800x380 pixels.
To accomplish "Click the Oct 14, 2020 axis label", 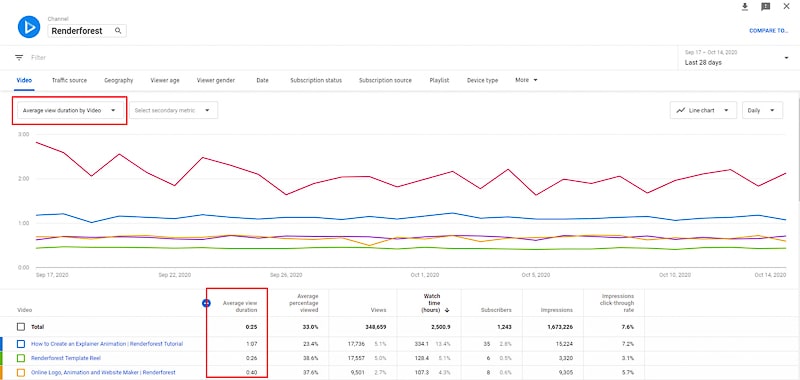I will [770, 275].
